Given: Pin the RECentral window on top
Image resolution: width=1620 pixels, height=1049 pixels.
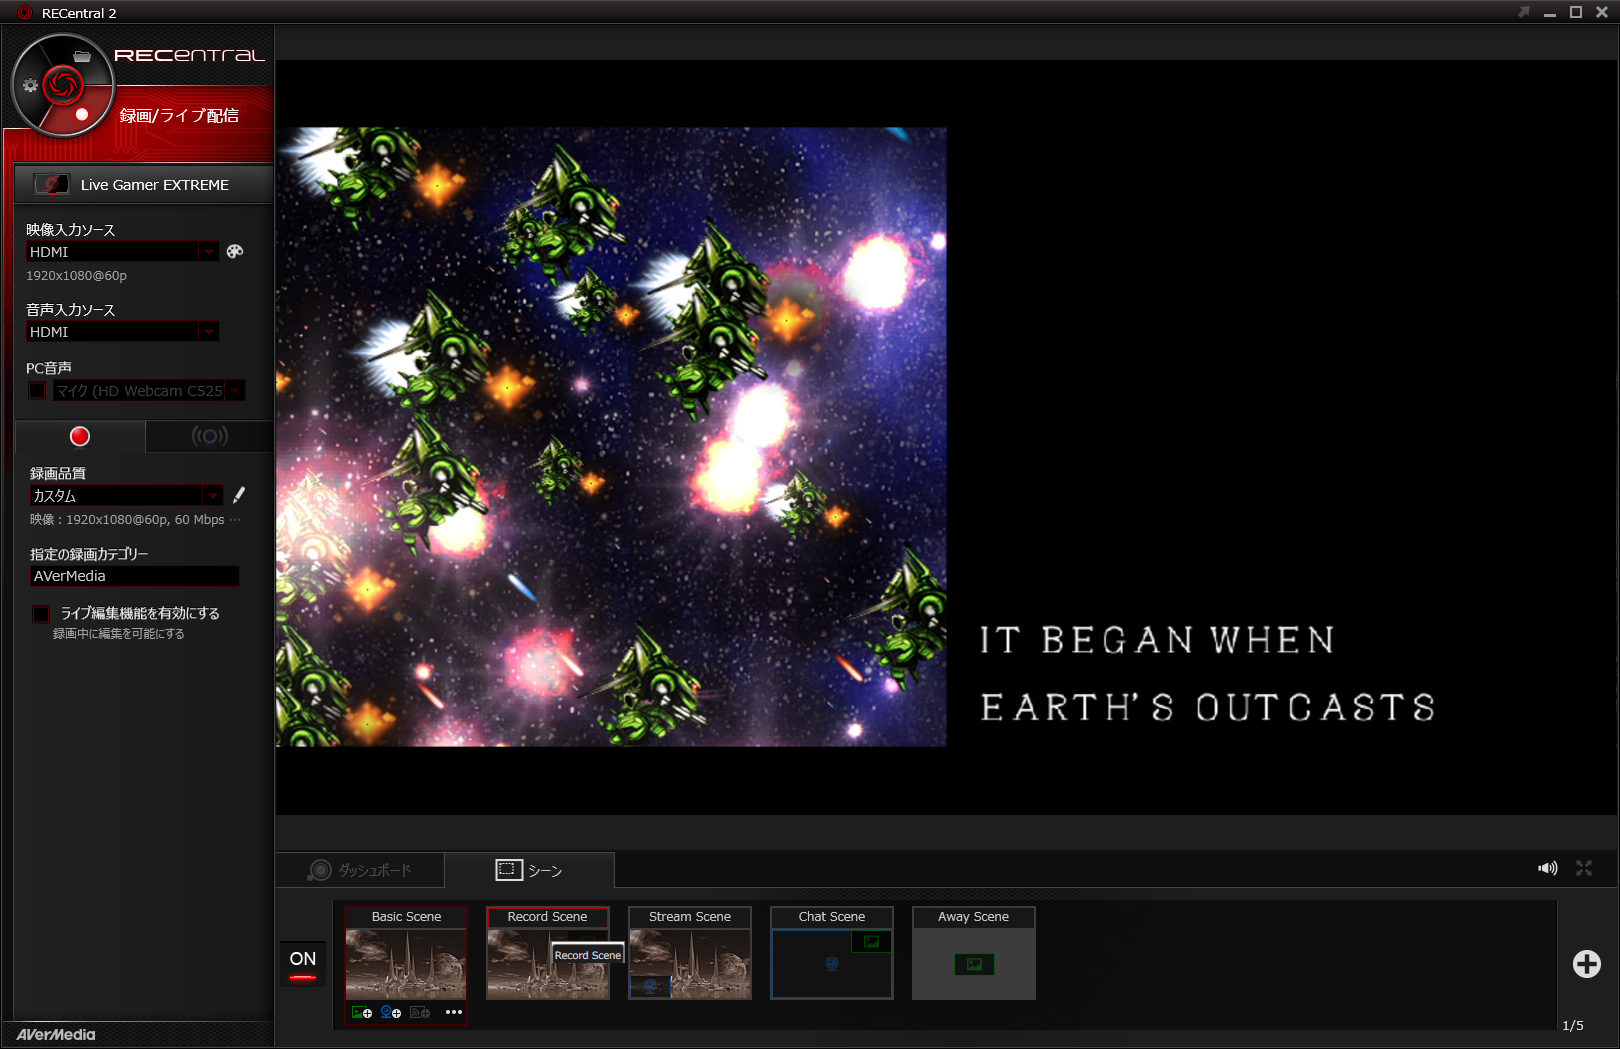Looking at the screenshot, I should (1524, 12).
